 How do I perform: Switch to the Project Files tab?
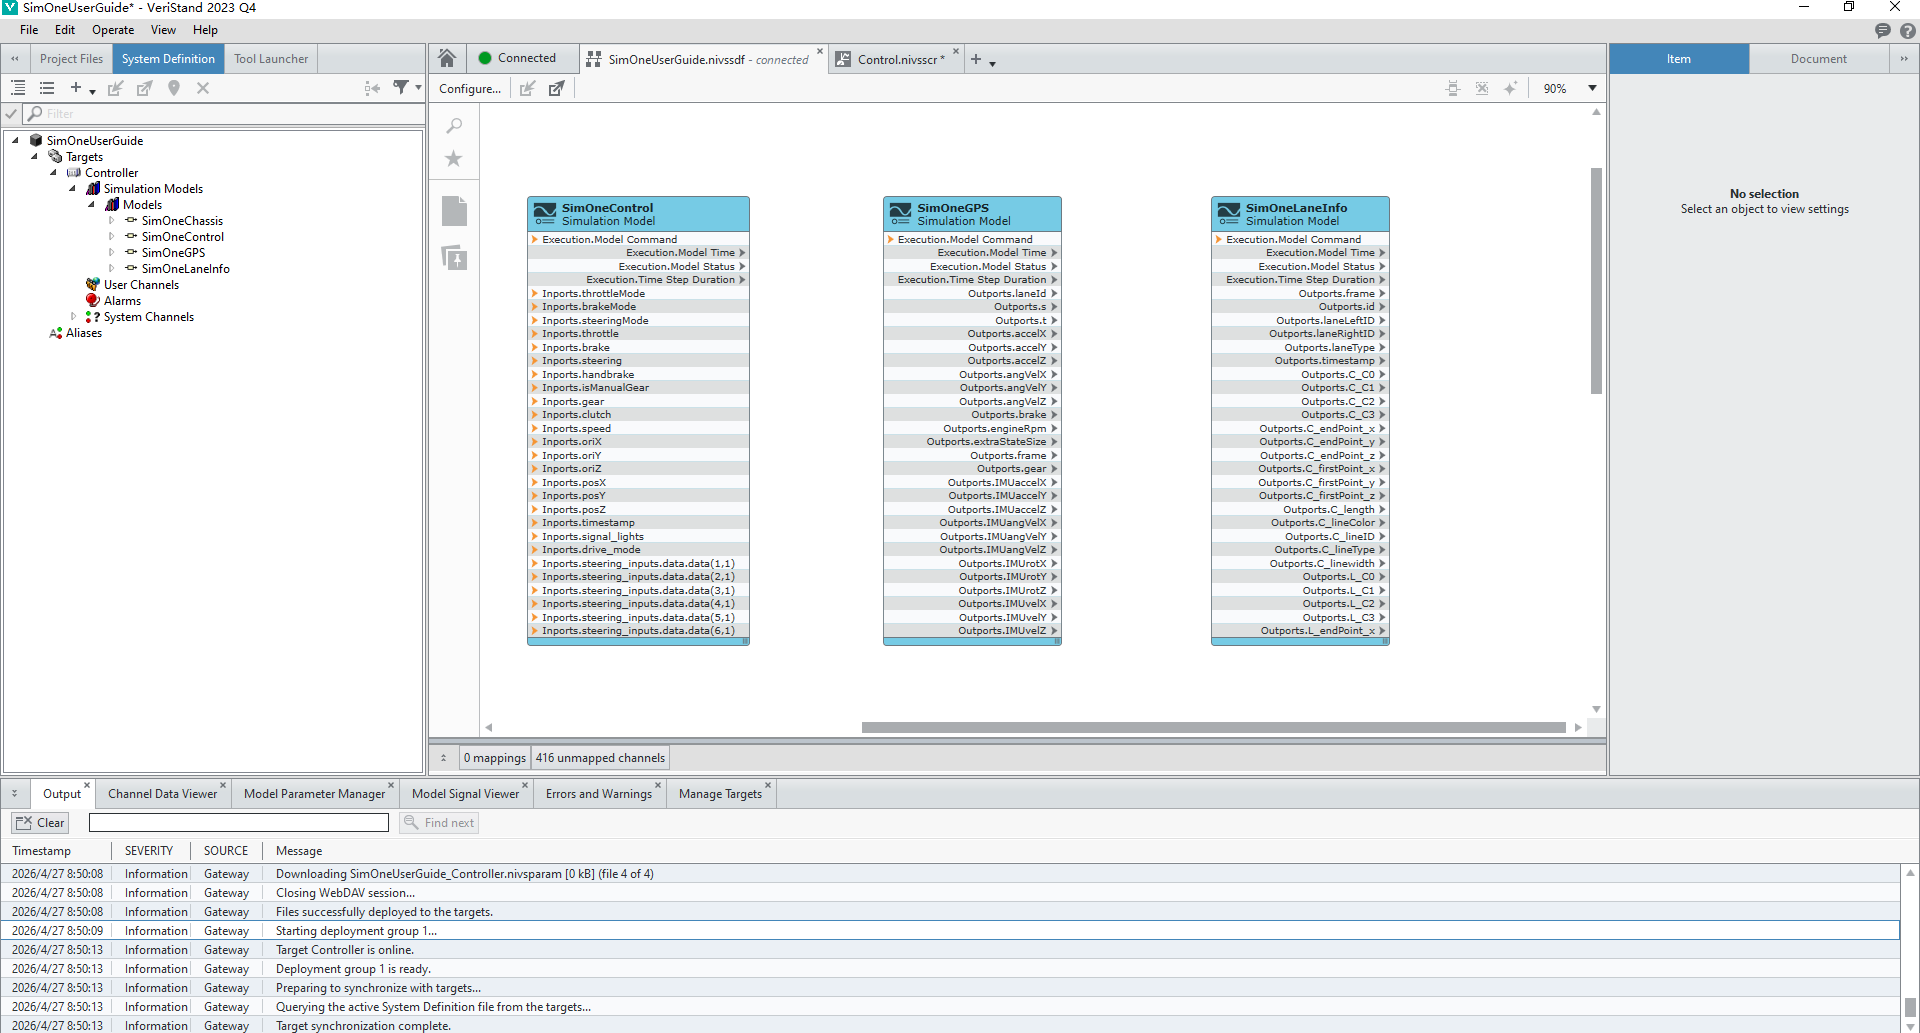[71, 59]
